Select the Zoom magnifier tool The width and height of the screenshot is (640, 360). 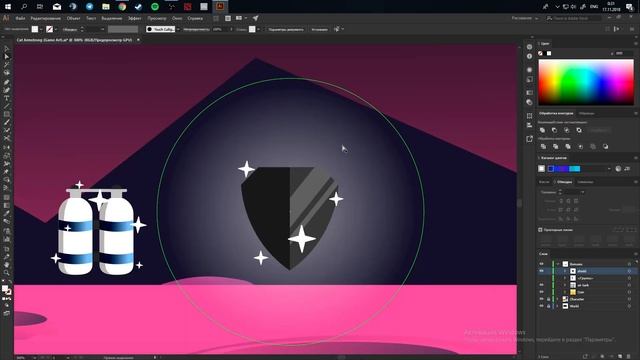(7, 272)
